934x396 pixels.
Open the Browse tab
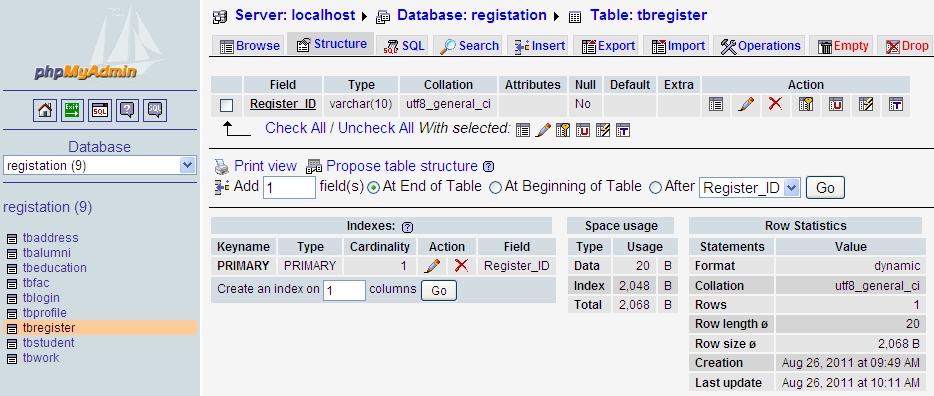pyautogui.click(x=249, y=46)
